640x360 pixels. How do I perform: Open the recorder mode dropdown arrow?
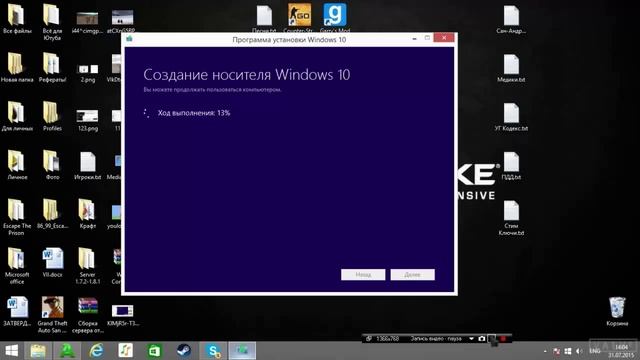[x=471, y=338]
